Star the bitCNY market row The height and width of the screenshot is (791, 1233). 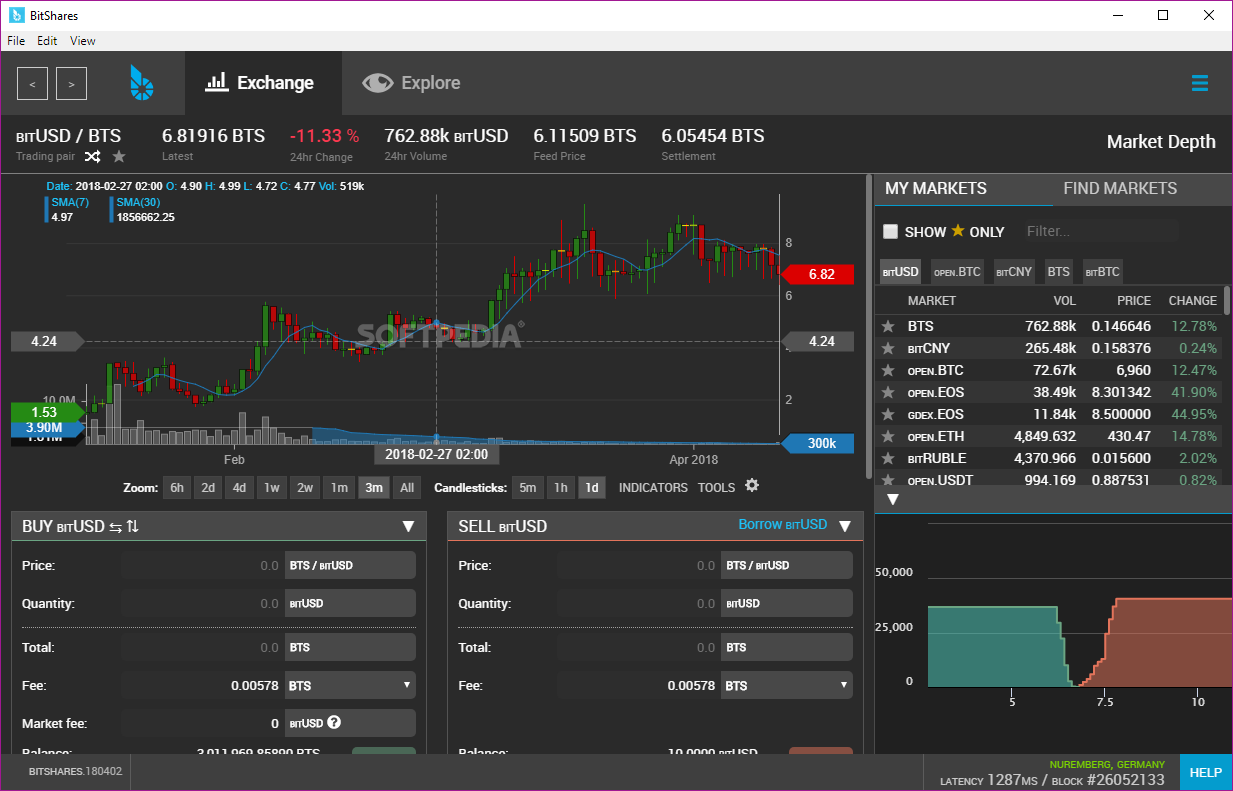click(887, 348)
